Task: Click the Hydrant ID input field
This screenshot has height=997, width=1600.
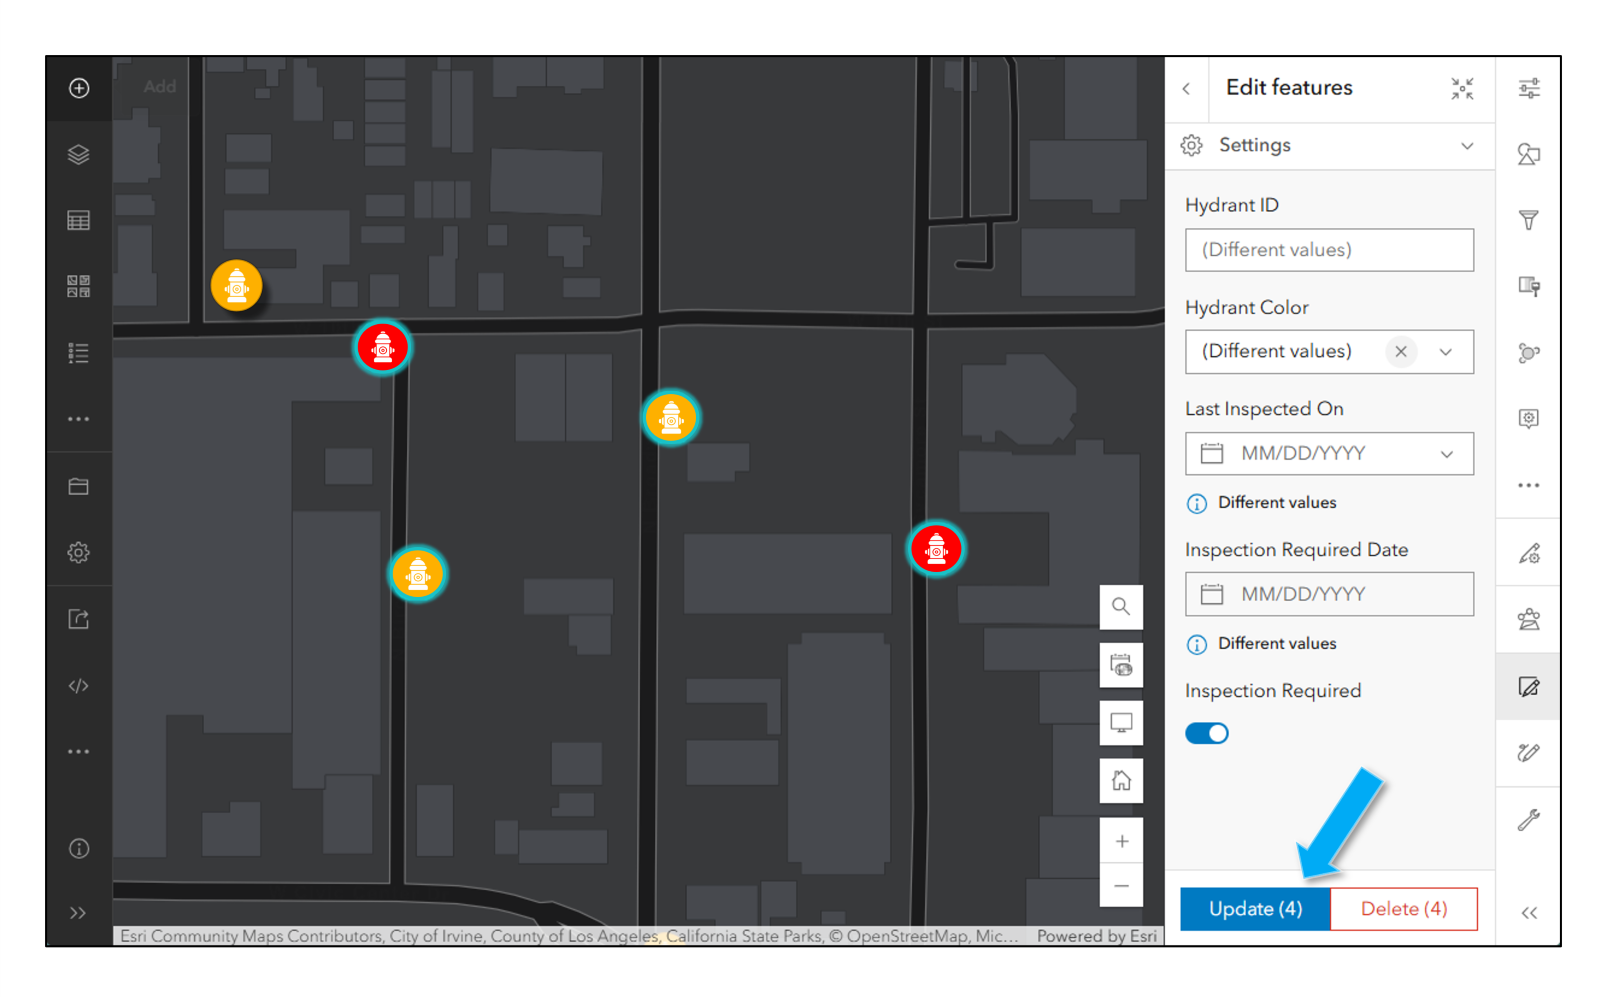Action: 1329,249
